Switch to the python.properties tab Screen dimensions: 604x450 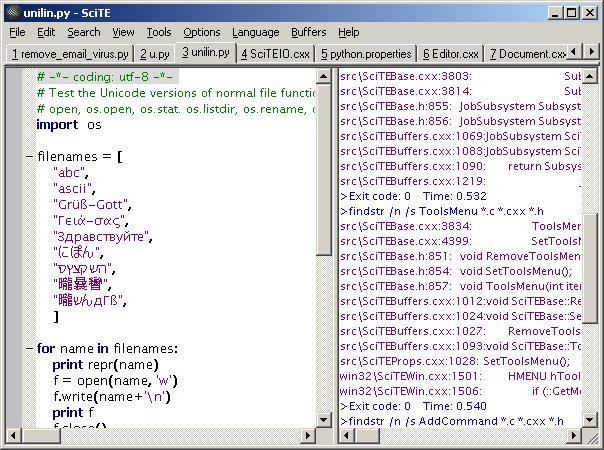pyautogui.click(x=366, y=54)
